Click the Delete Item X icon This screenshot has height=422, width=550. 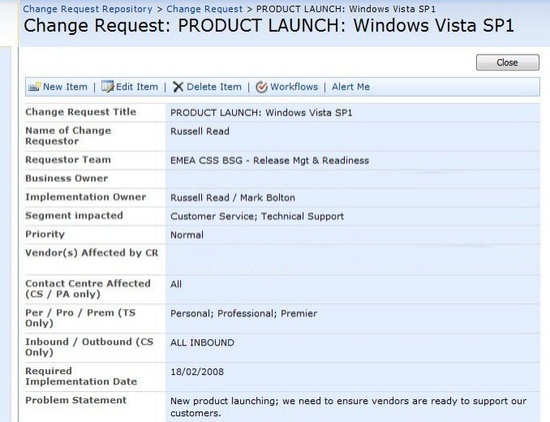[178, 87]
